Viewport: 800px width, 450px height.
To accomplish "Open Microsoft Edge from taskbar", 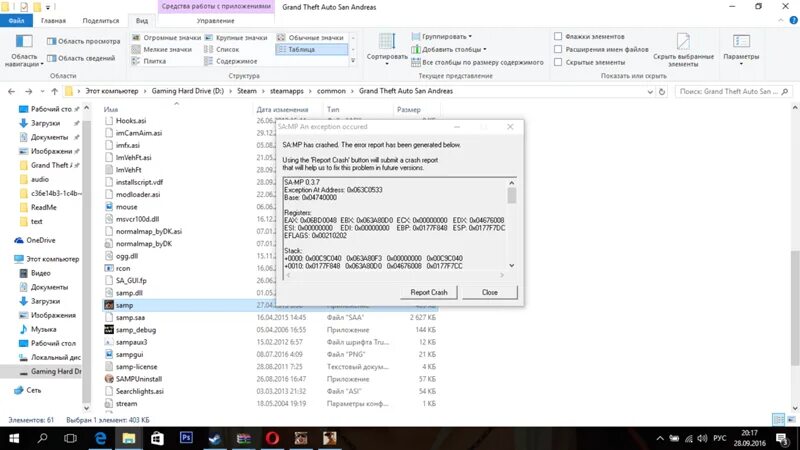I will (100, 438).
